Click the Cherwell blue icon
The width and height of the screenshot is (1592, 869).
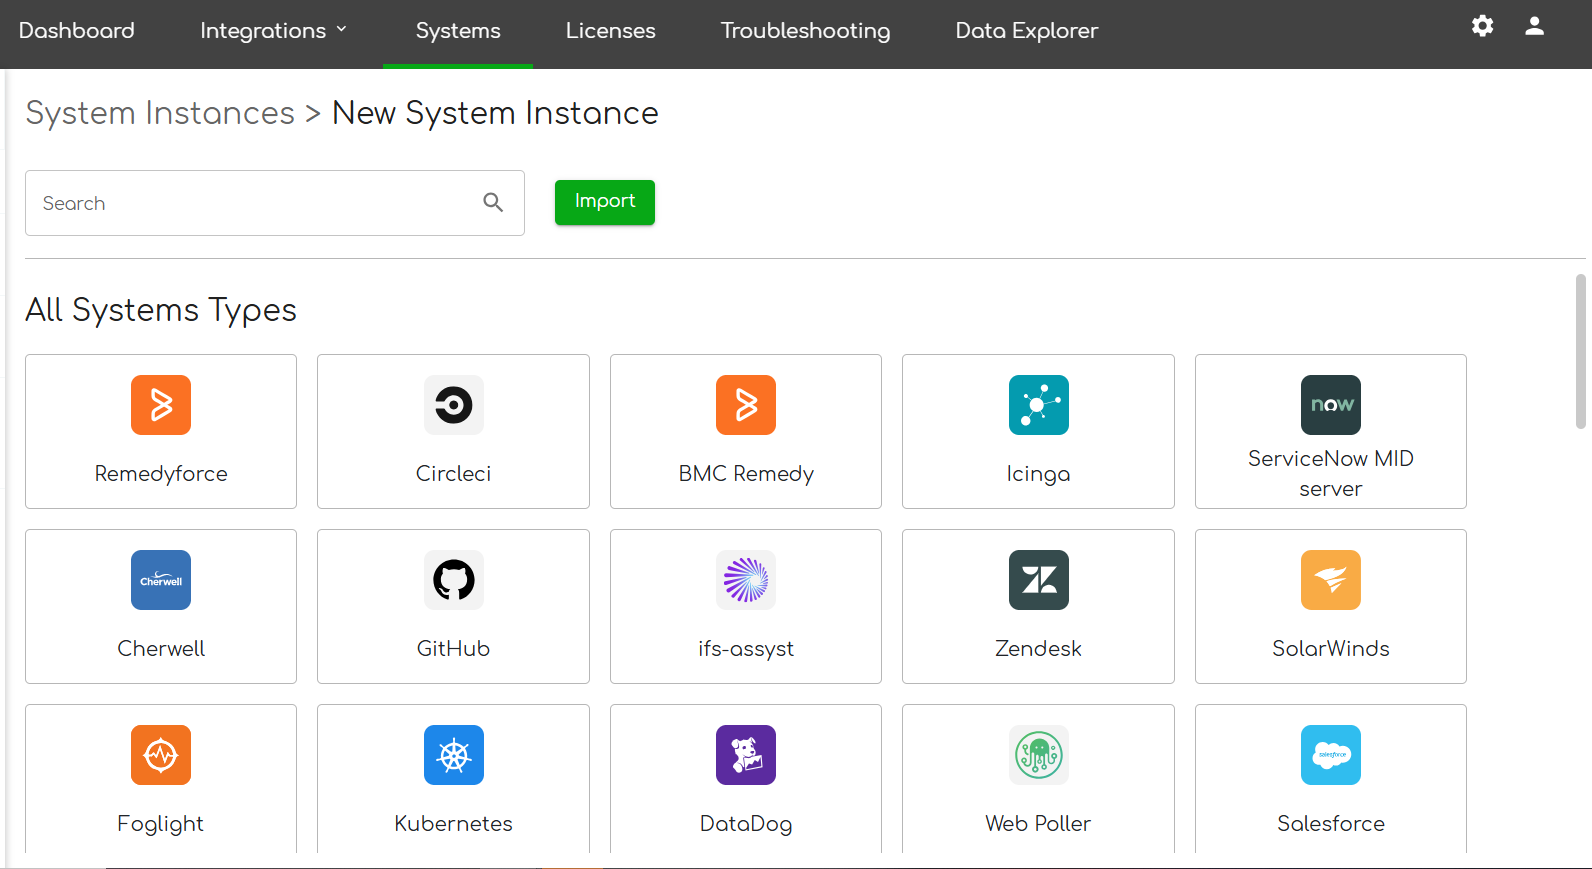click(161, 580)
